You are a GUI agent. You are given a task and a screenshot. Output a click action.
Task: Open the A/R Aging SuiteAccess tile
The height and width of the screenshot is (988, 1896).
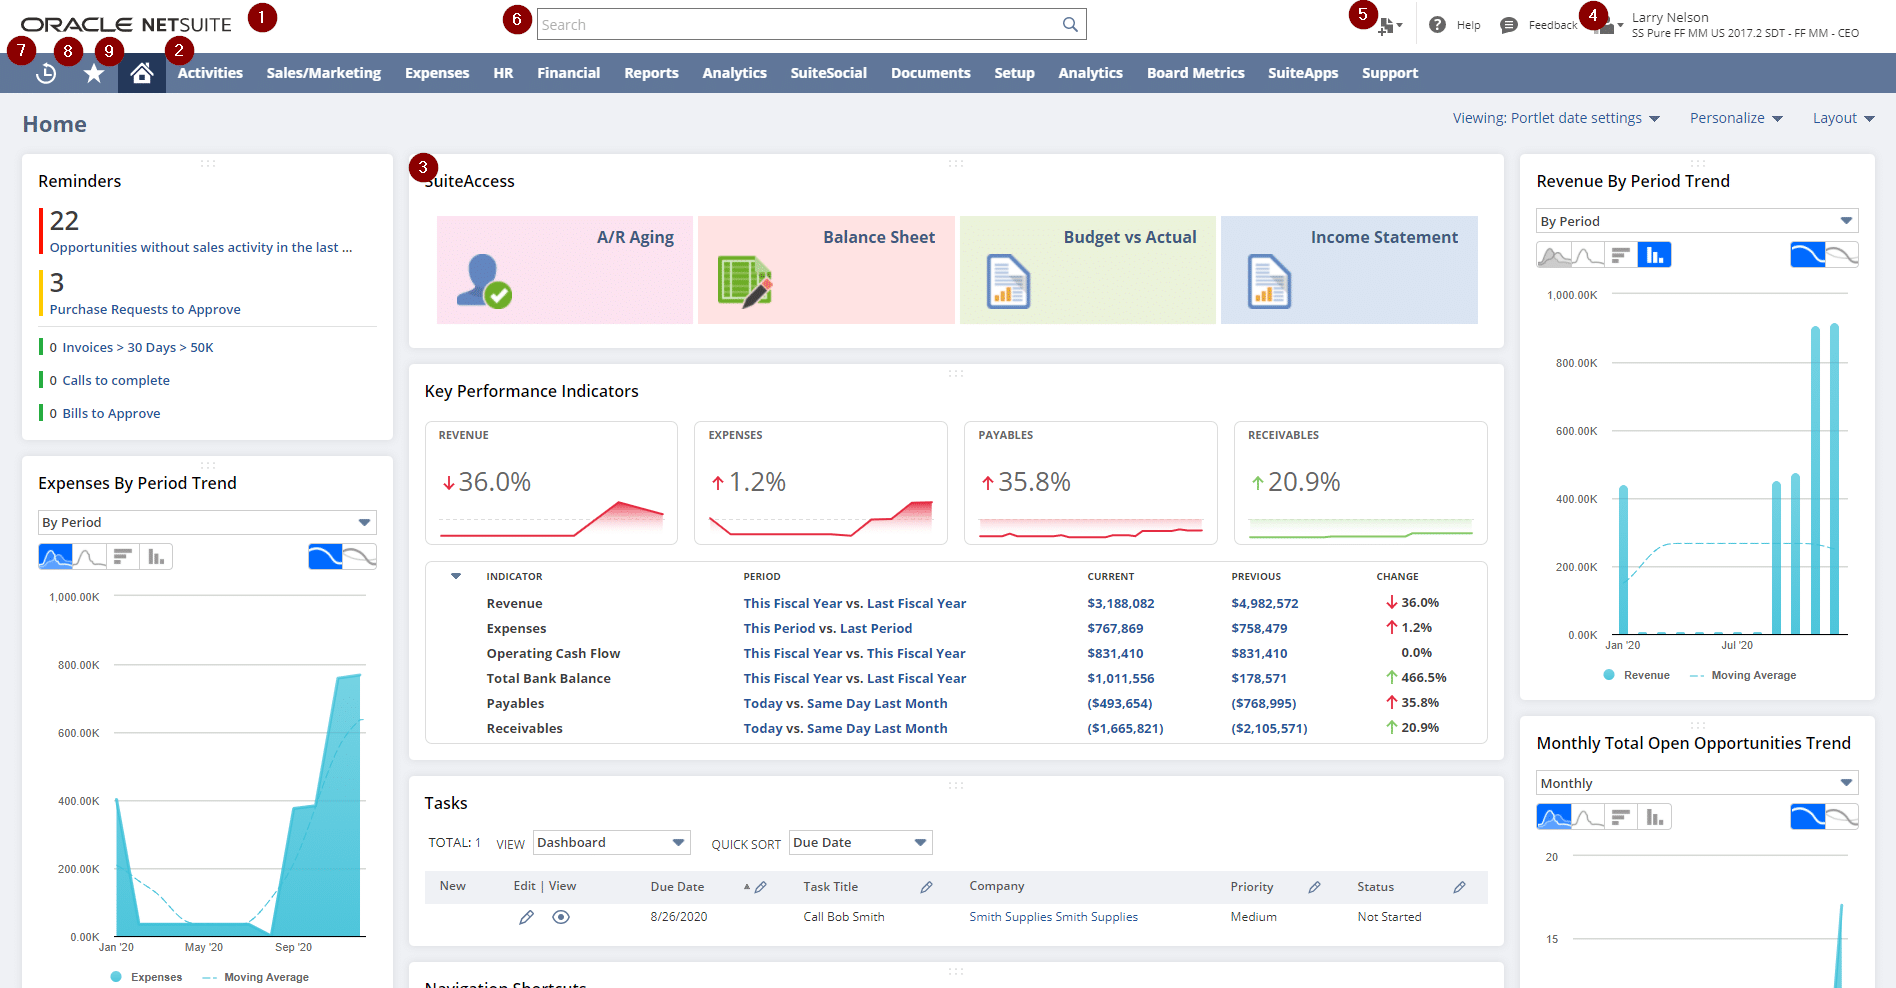565,270
